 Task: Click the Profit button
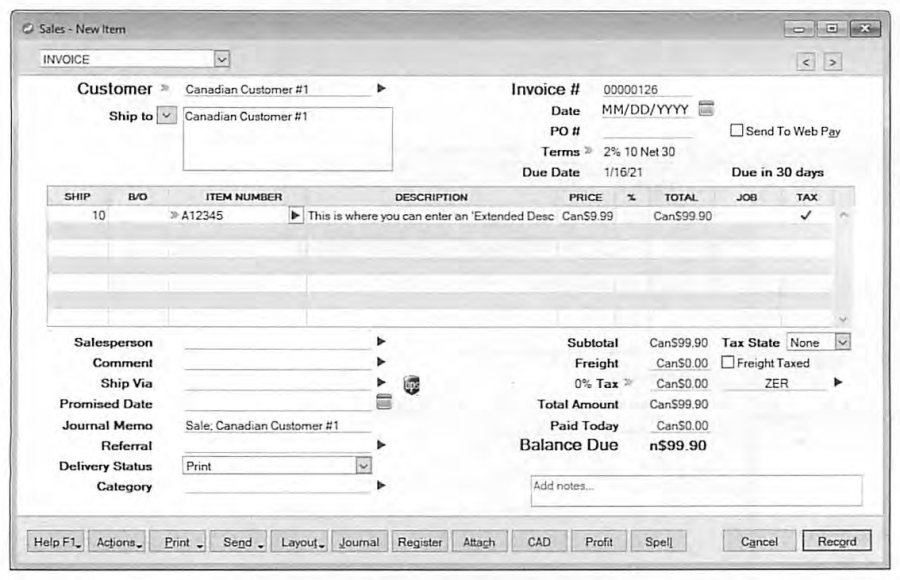(x=599, y=542)
